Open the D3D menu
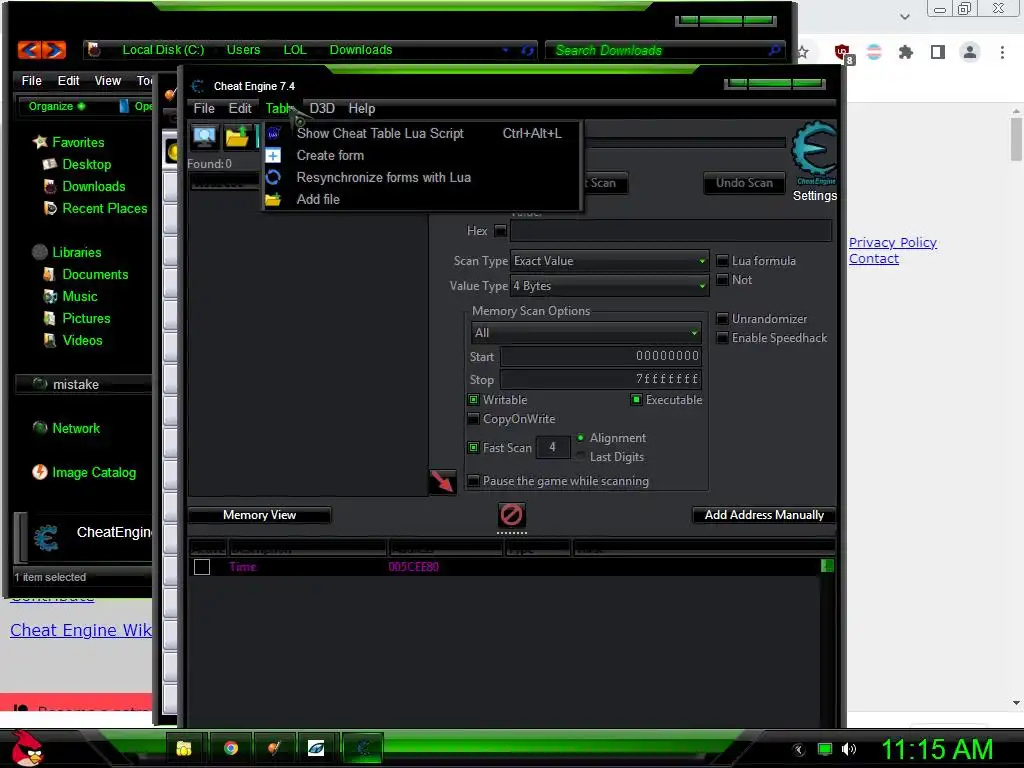 click(x=322, y=108)
